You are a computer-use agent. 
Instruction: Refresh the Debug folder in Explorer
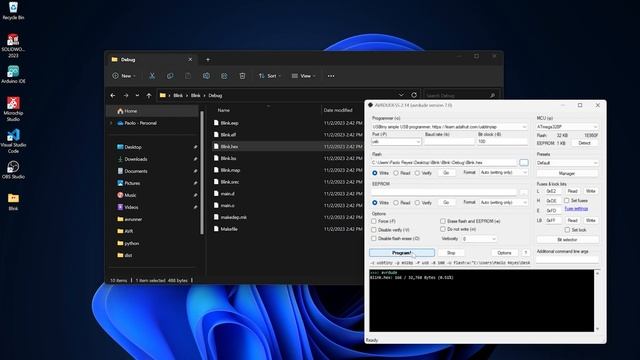click(414, 95)
